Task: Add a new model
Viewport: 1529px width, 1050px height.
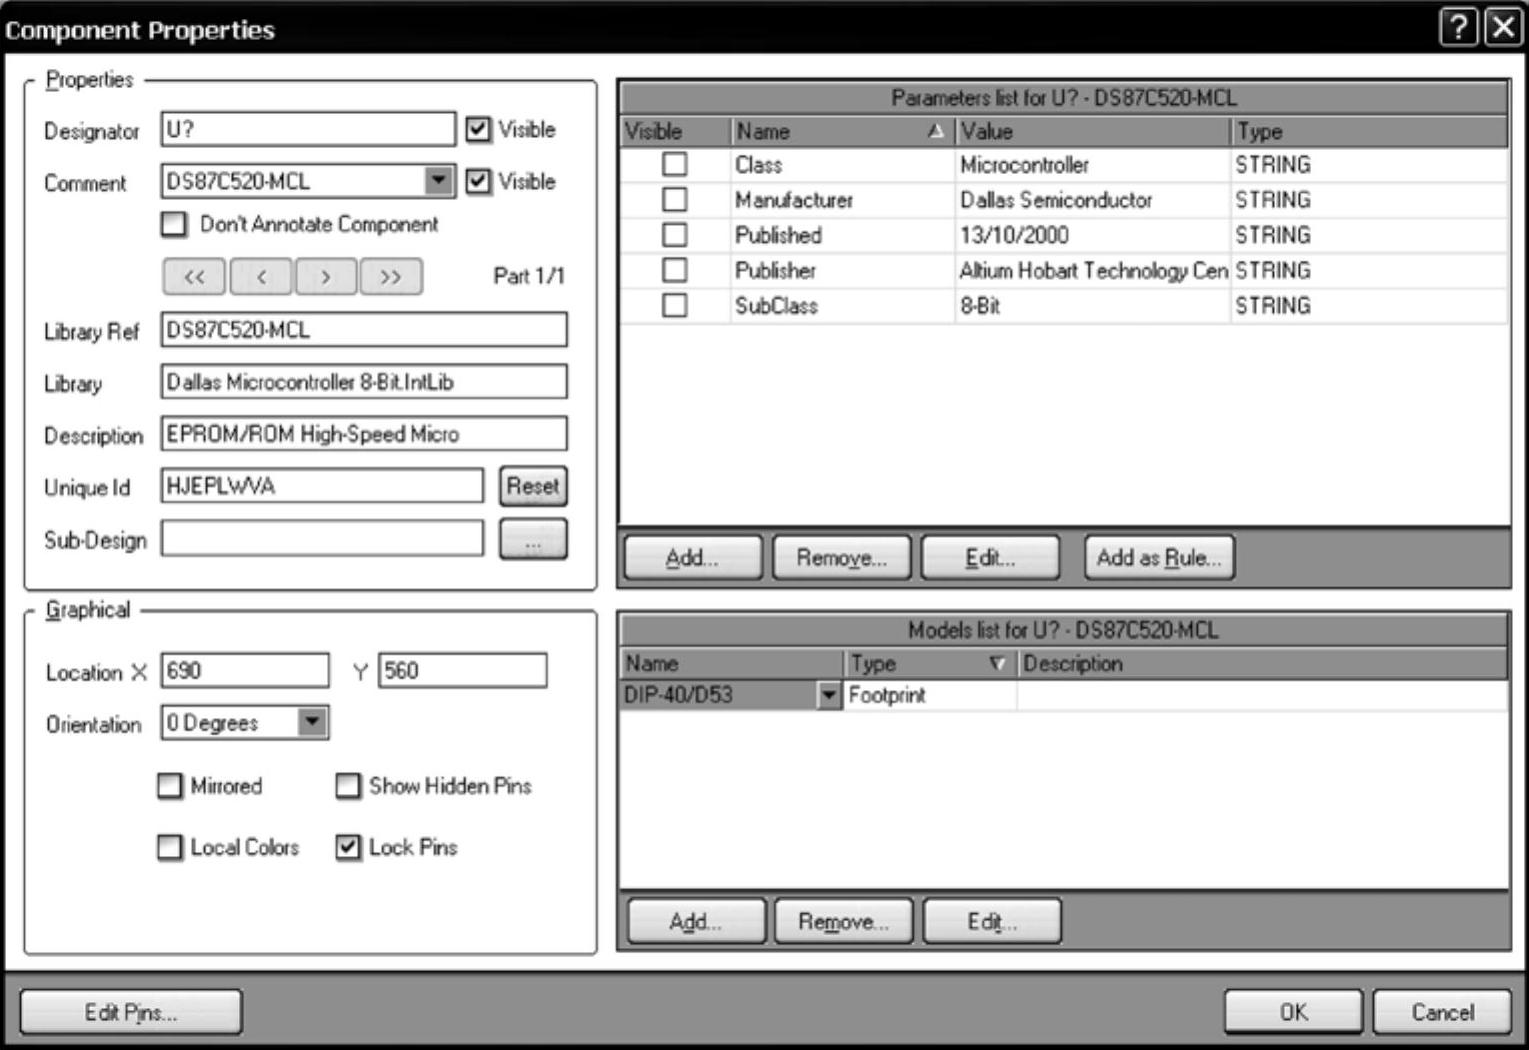Action: (x=696, y=921)
